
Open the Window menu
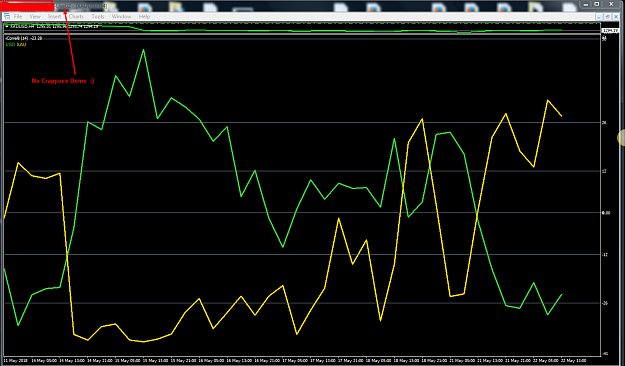(x=121, y=16)
